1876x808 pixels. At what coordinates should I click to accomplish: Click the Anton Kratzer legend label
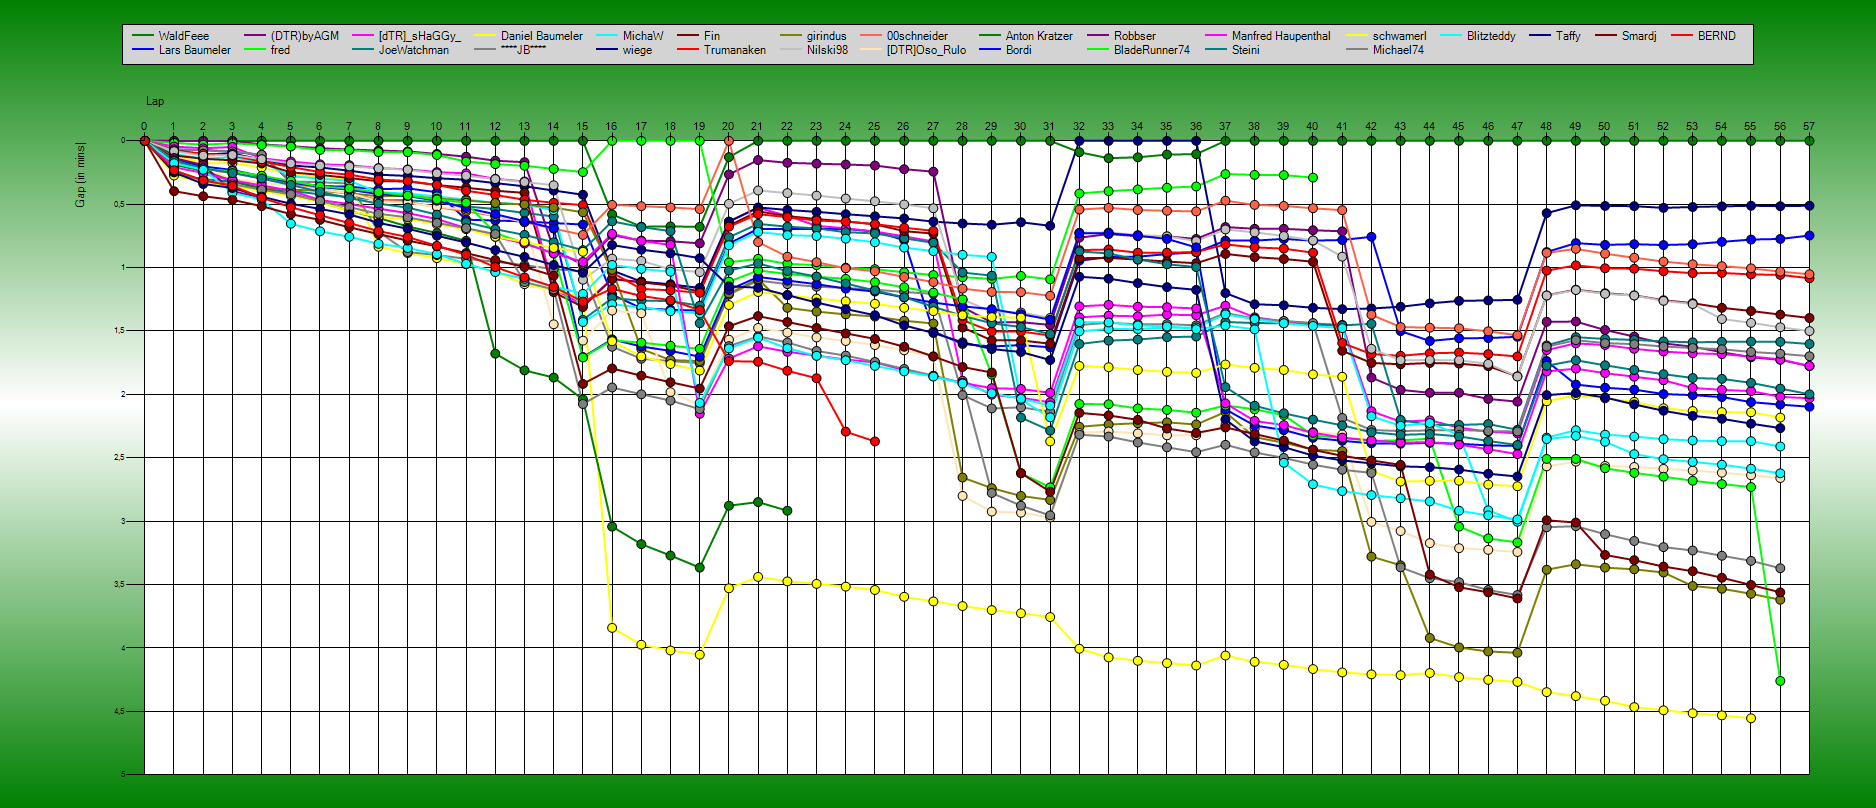[x=1038, y=36]
